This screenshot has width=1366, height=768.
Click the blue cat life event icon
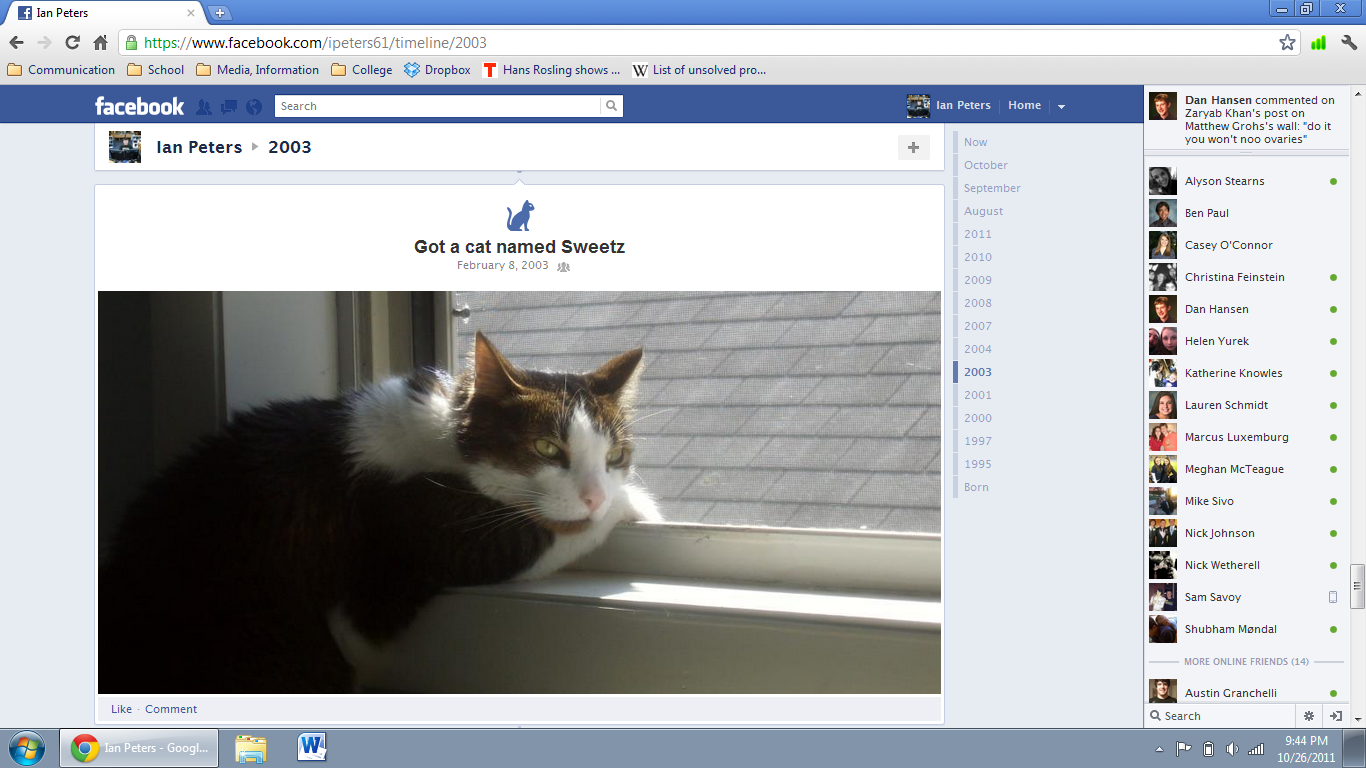click(x=520, y=216)
